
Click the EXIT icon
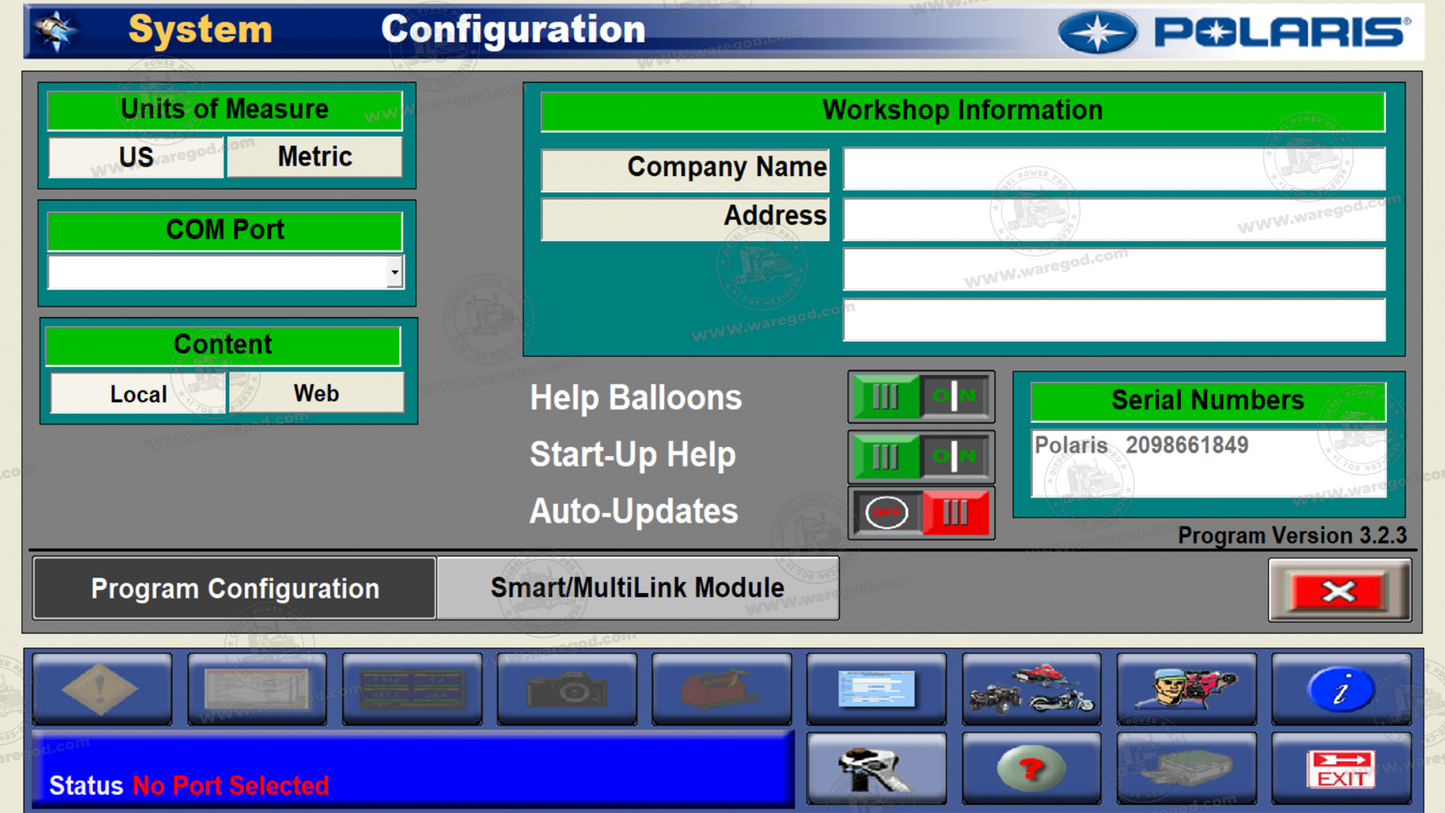(x=1340, y=767)
